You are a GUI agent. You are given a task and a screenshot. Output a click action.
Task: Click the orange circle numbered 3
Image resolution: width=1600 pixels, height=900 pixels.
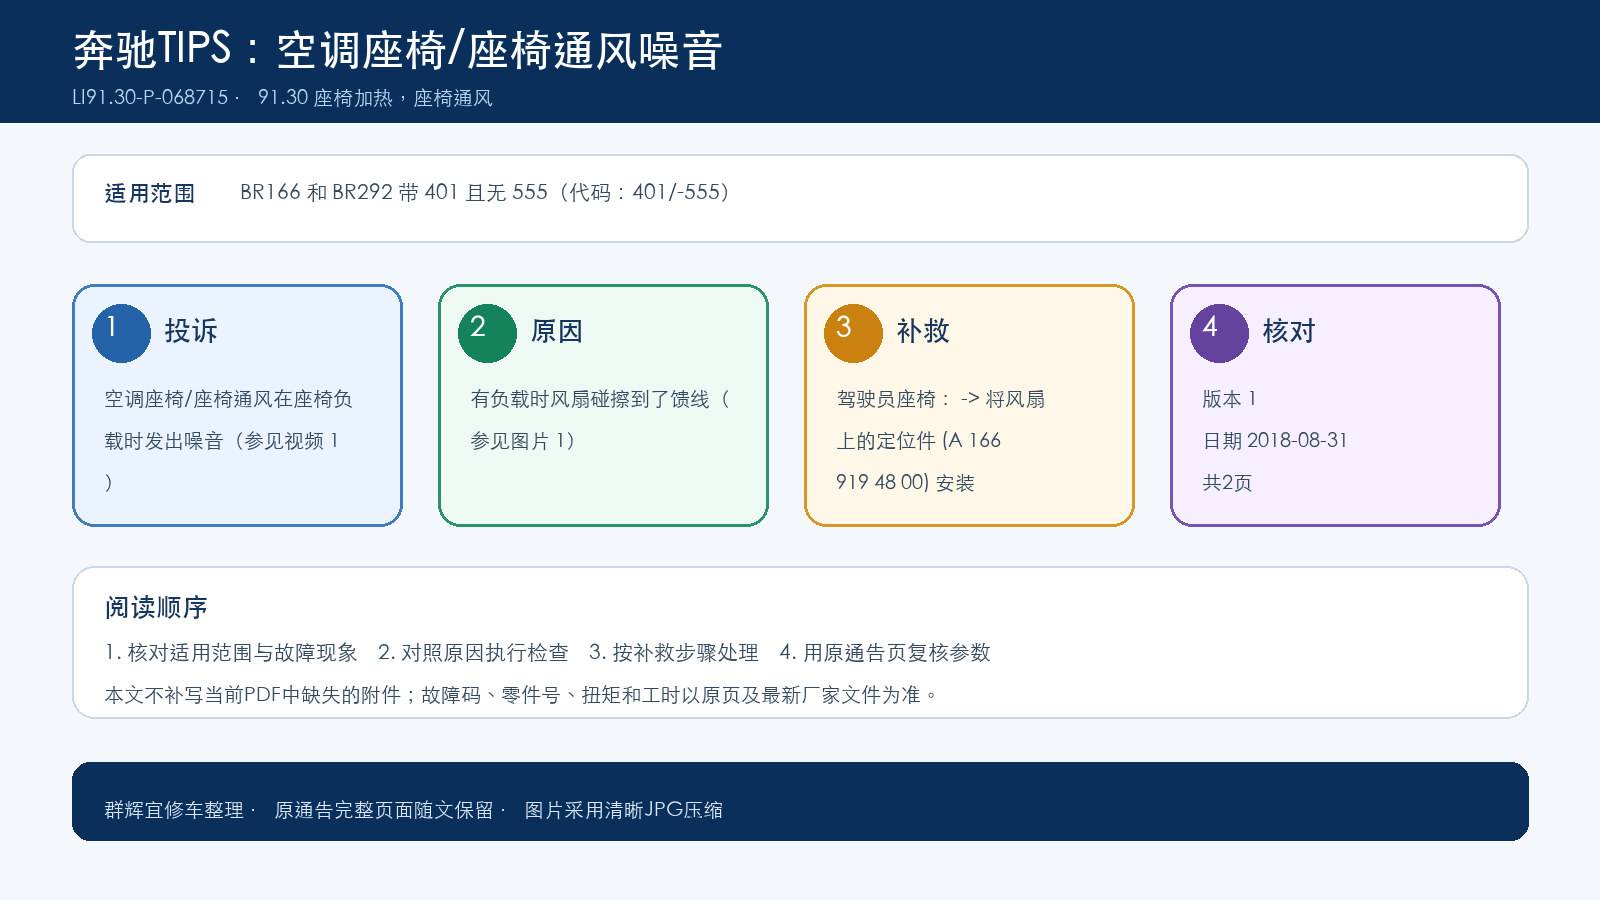pos(853,333)
